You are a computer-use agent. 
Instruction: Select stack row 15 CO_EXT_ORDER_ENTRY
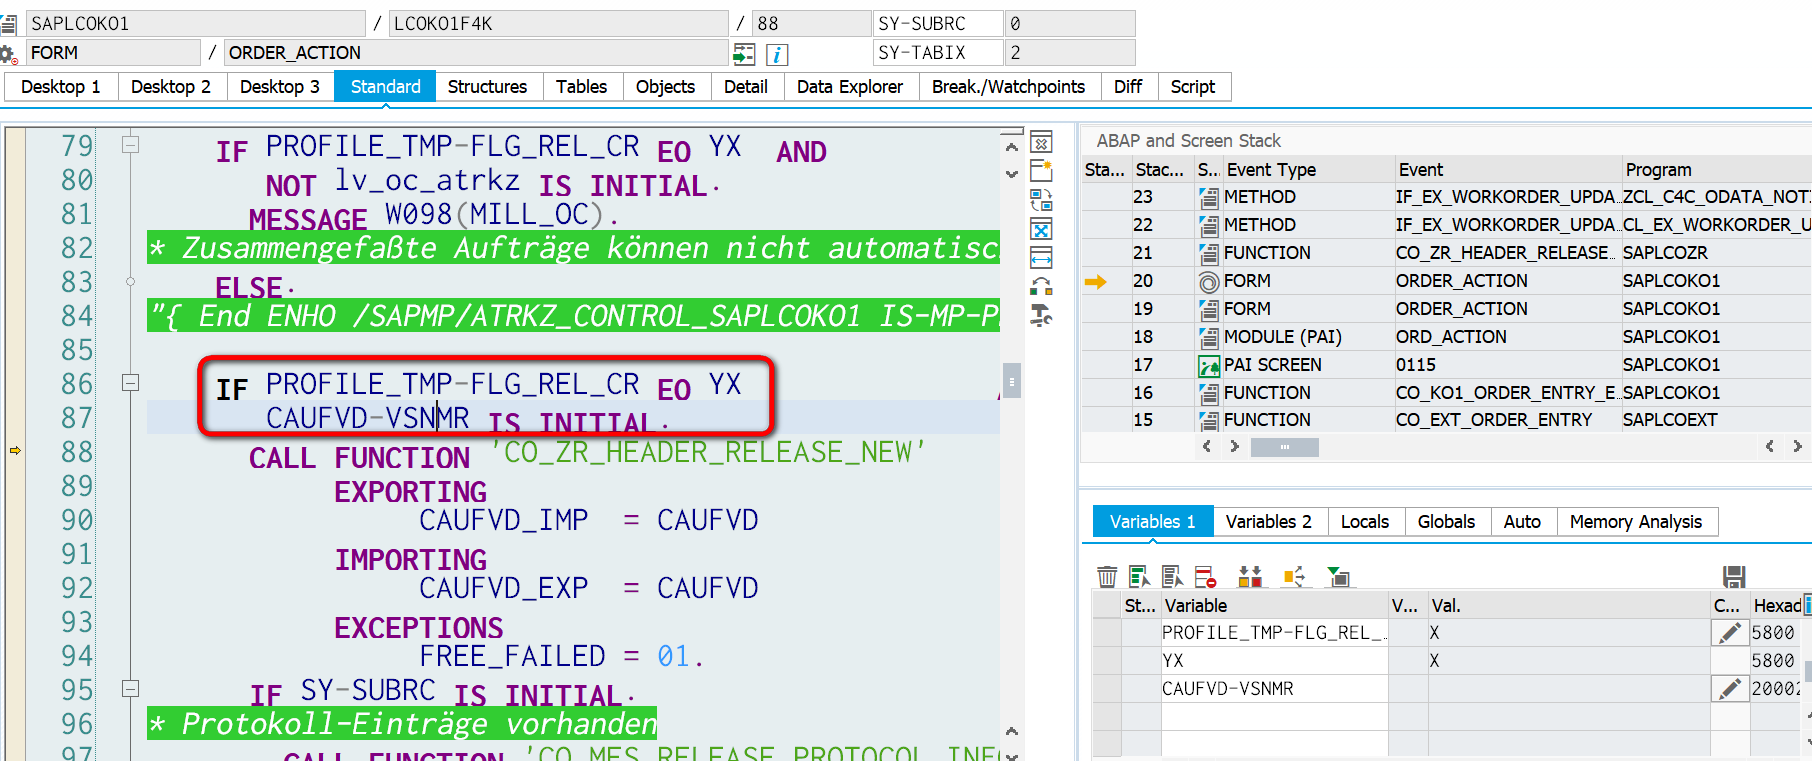(1446, 420)
